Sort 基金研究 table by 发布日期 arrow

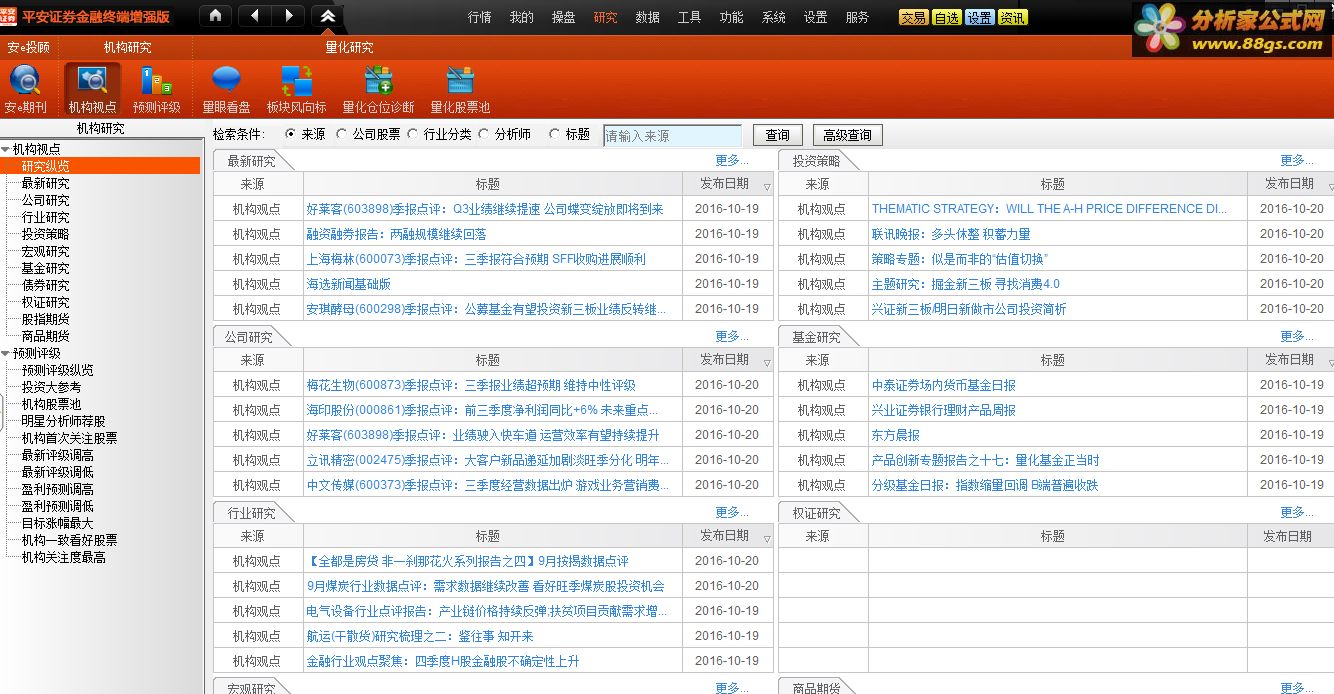1331,362
